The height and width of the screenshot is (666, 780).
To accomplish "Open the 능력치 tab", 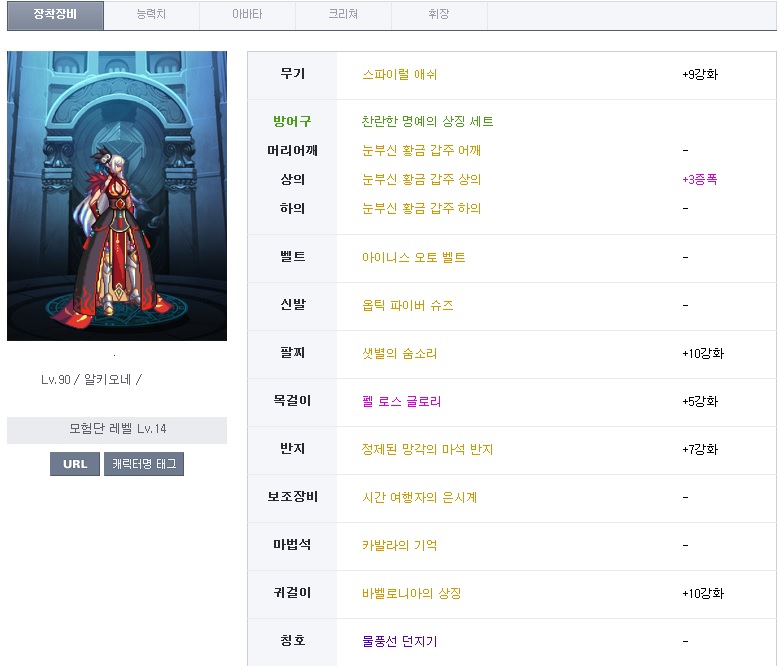I will (151, 15).
